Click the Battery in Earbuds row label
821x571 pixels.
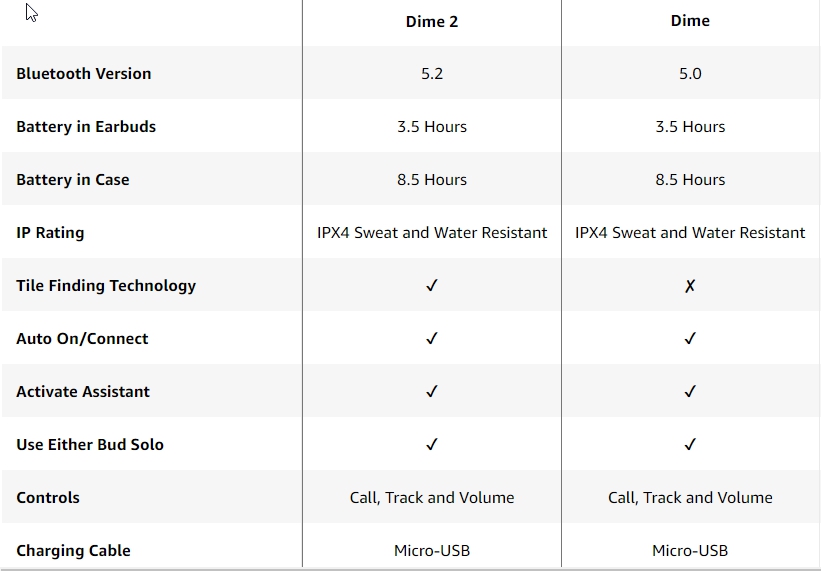point(86,127)
